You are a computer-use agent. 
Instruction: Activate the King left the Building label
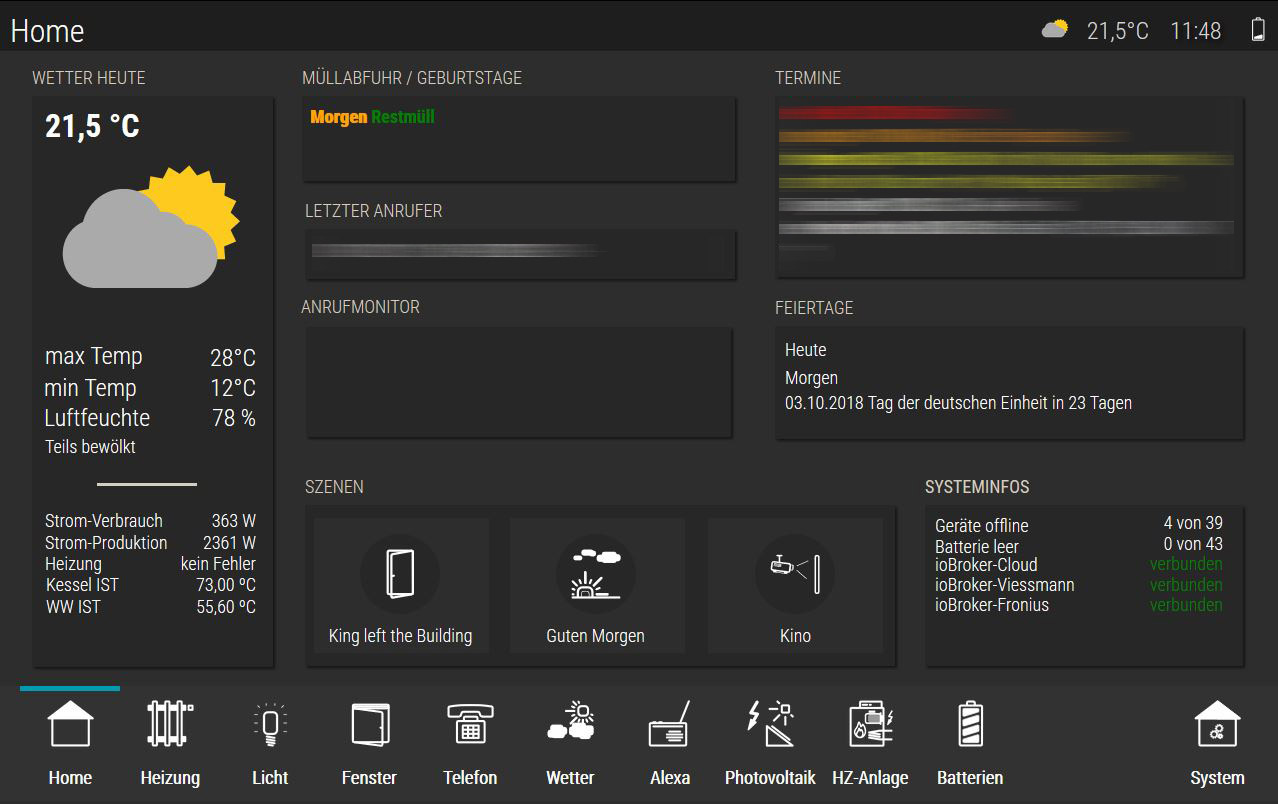click(400, 636)
